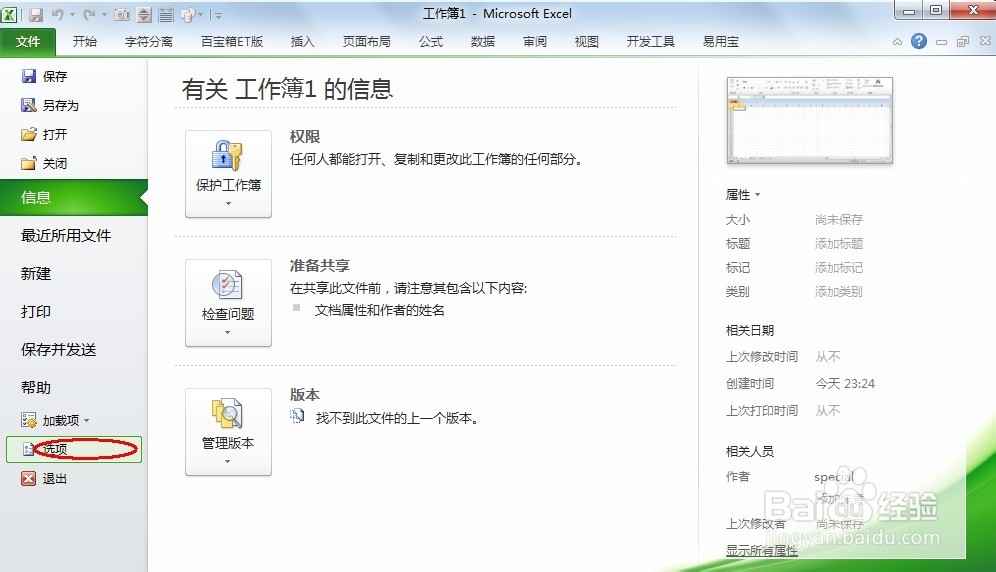Click the 尚未保存 size value

(x=839, y=220)
